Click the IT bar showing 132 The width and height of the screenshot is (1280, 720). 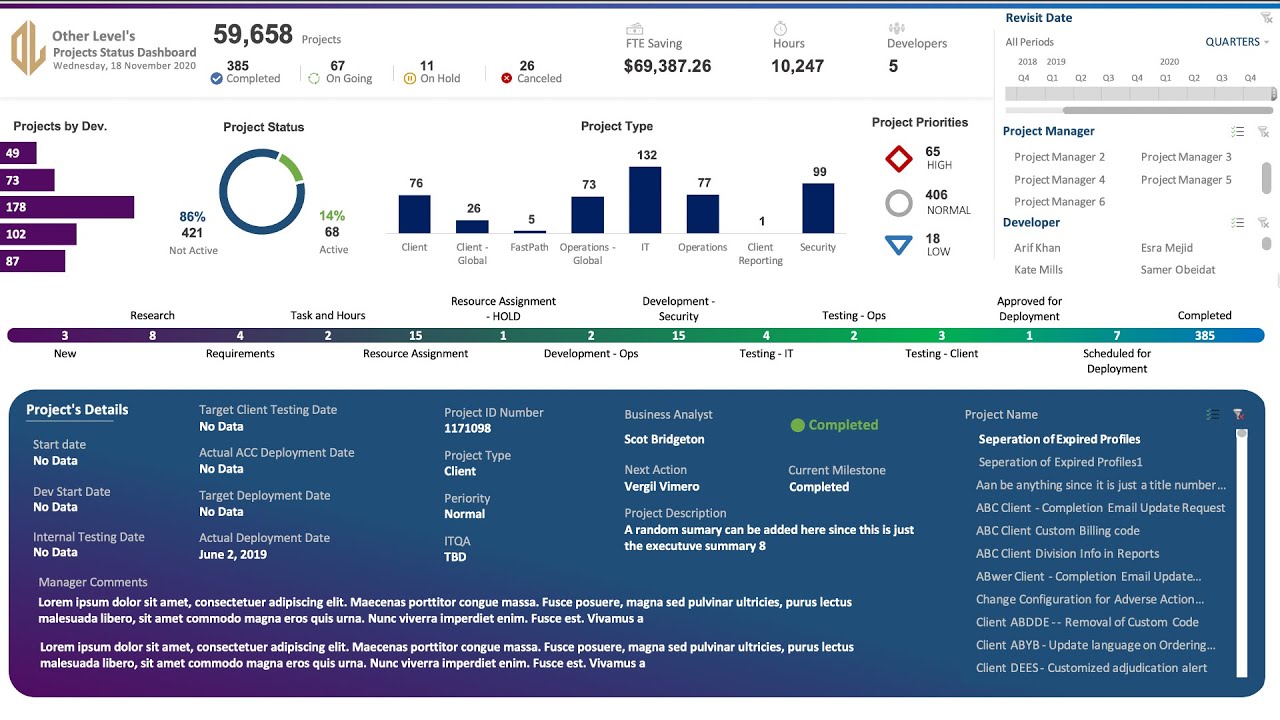point(645,200)
